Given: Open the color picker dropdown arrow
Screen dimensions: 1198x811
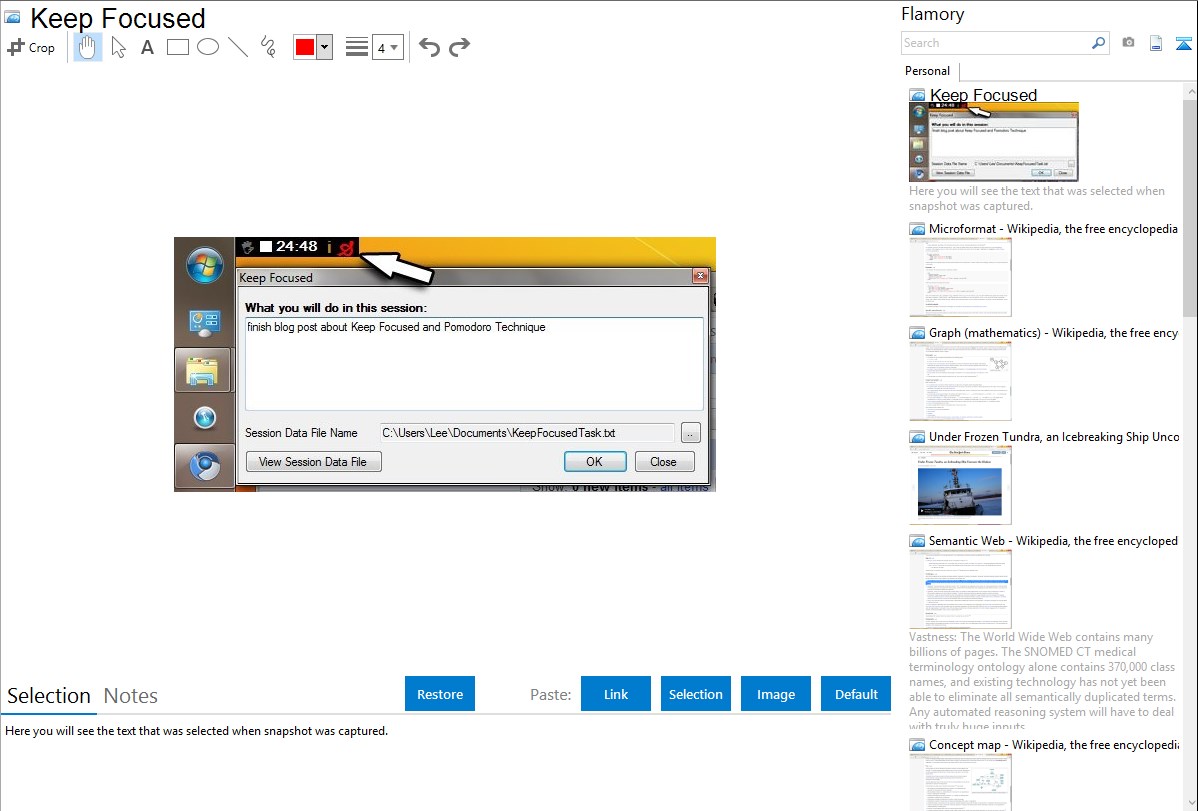Looking at the screenshot, I should point(325,47).
